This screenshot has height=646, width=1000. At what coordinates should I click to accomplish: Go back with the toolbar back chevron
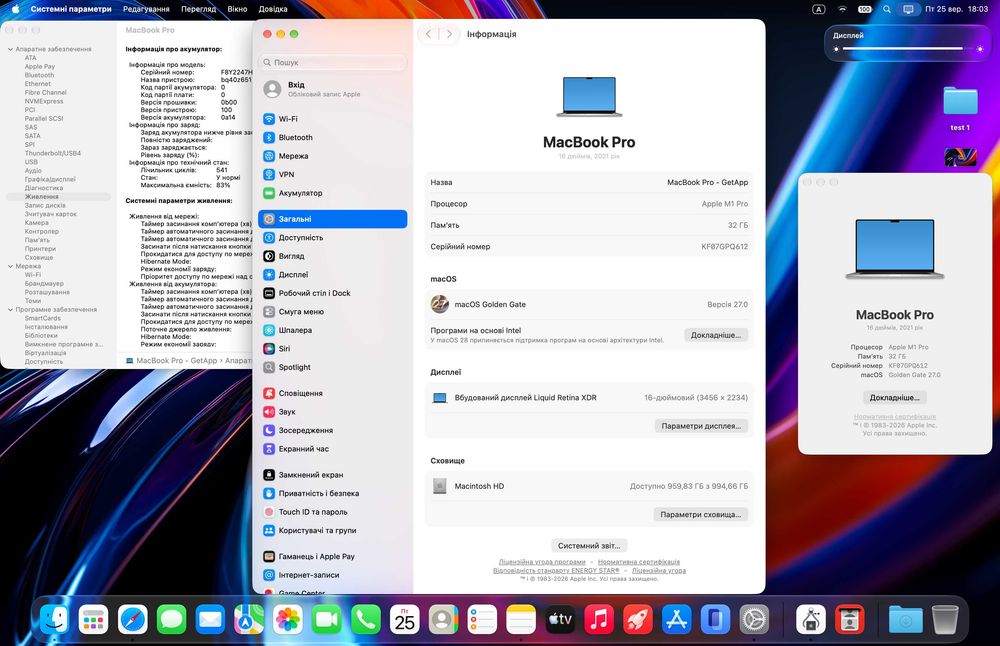[x=429, y=34]
